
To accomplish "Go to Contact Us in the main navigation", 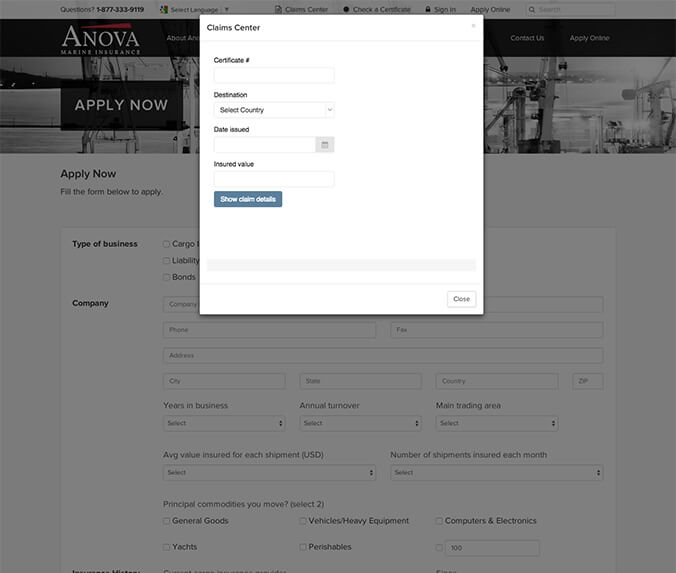I will [527, 38].
